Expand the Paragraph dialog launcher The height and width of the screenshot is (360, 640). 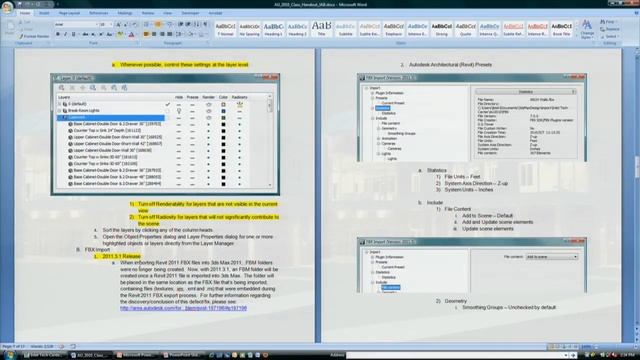click(208, 43)
